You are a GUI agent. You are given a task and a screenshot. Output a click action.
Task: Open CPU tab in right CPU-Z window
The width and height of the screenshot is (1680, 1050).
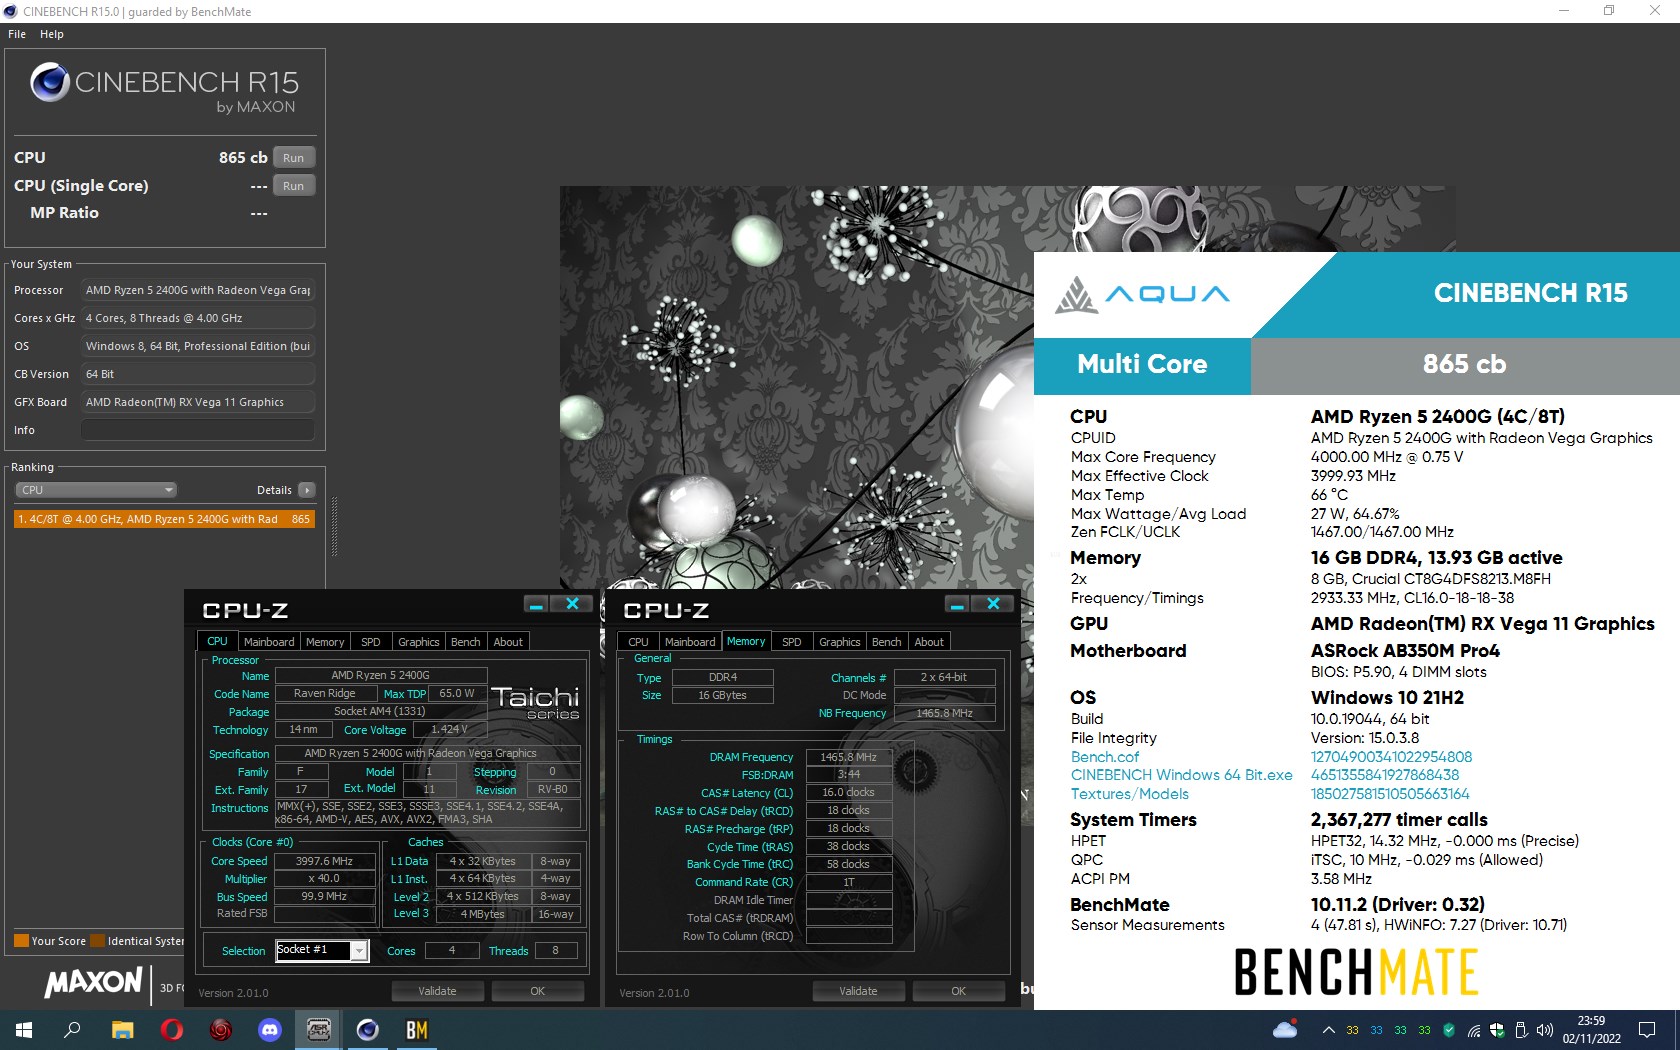click(638, 642)
